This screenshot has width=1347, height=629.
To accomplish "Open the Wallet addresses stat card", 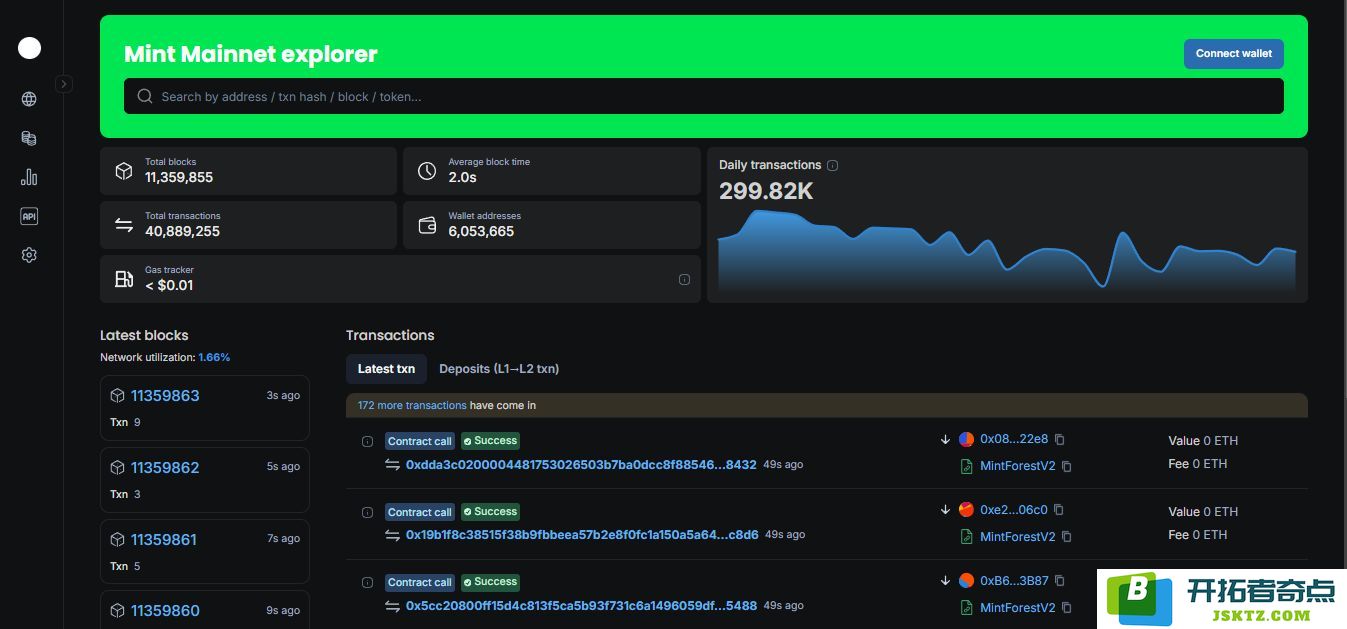I will (552, 225).
